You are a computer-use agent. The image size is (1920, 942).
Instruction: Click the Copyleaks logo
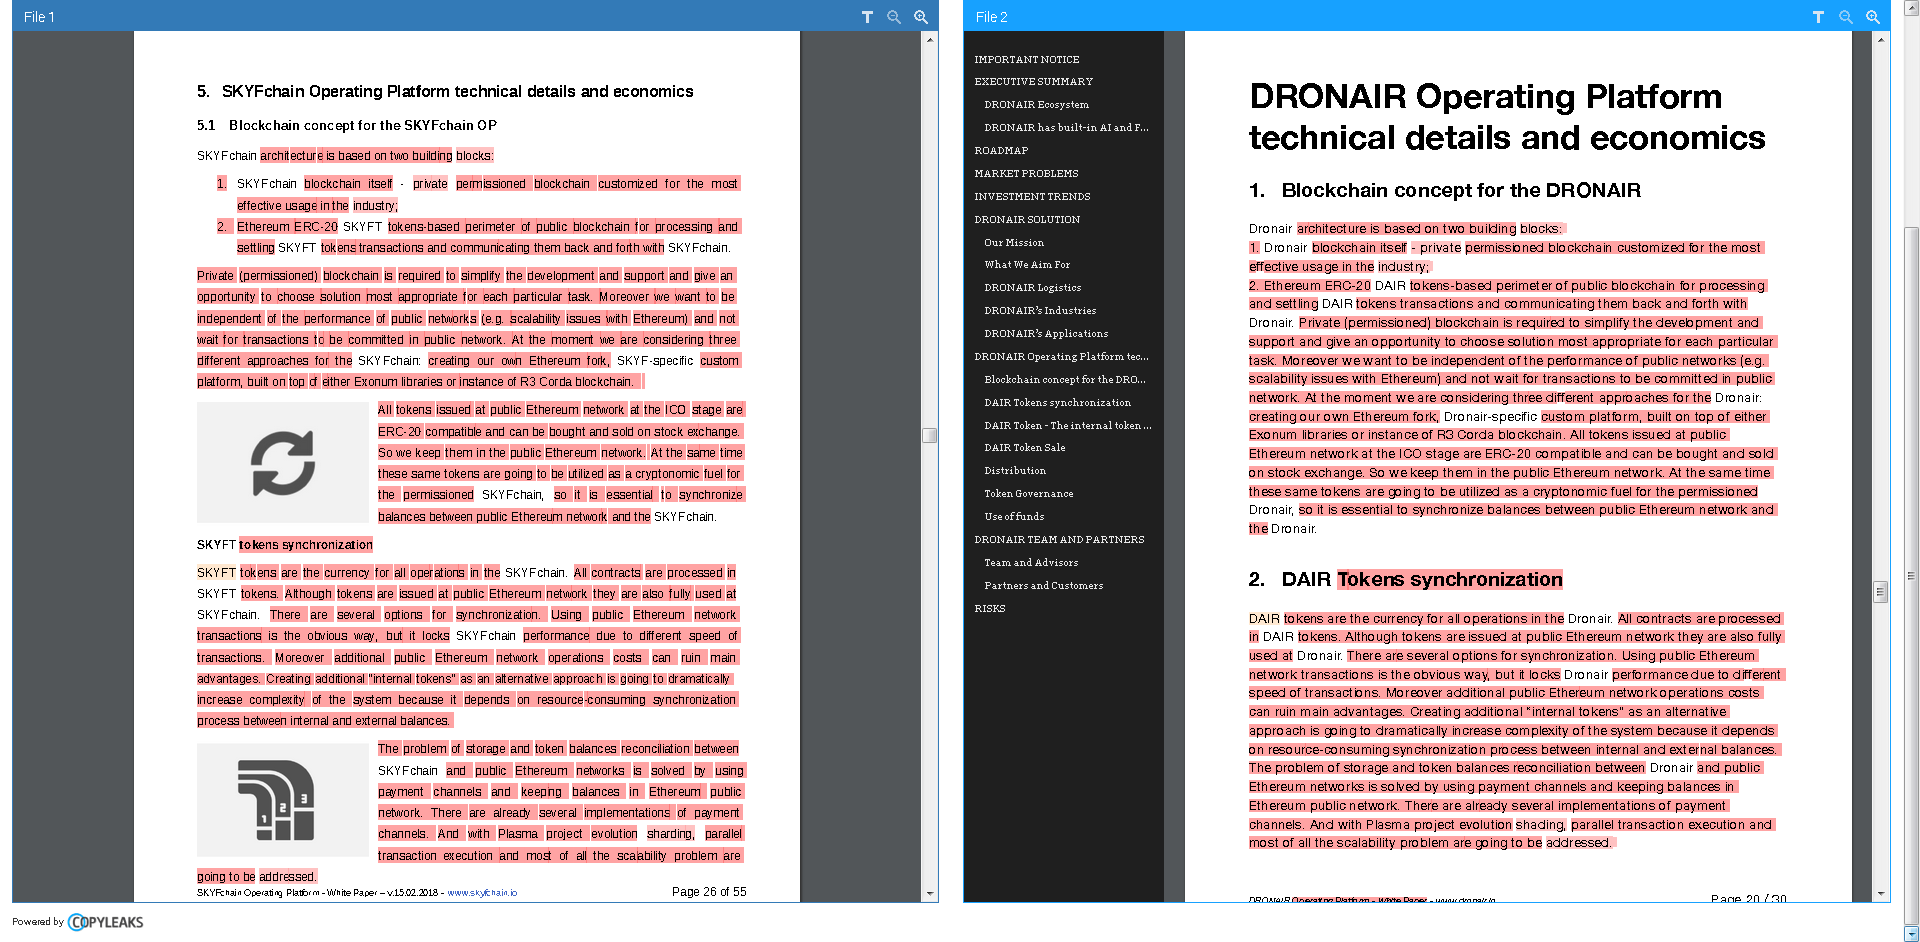point(106,922)
